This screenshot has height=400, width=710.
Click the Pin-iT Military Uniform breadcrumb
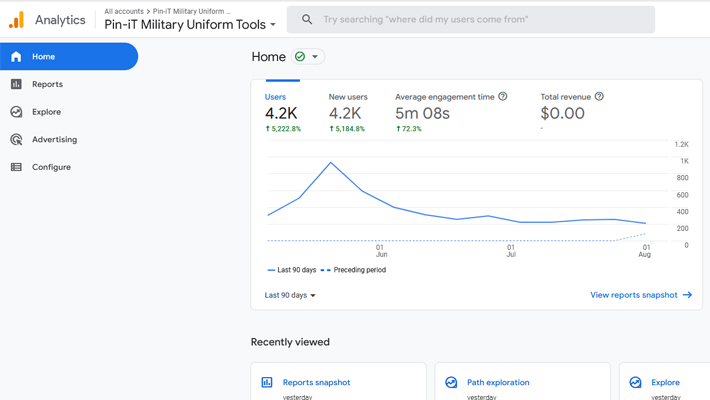(191, 11)
